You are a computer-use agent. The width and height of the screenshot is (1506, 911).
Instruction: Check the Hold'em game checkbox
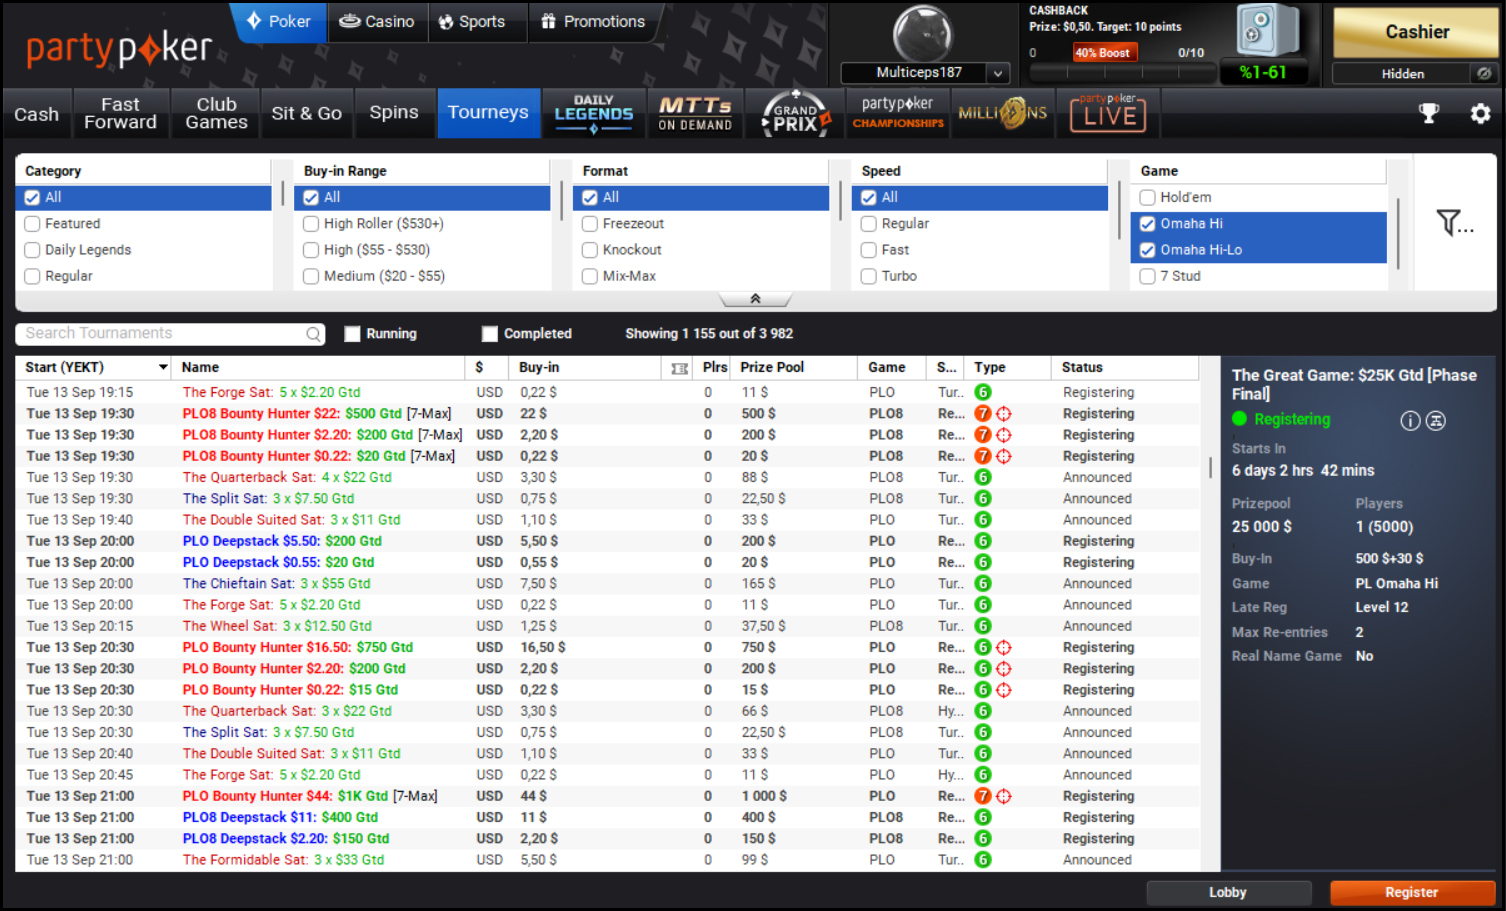[x=1148, y=198]
